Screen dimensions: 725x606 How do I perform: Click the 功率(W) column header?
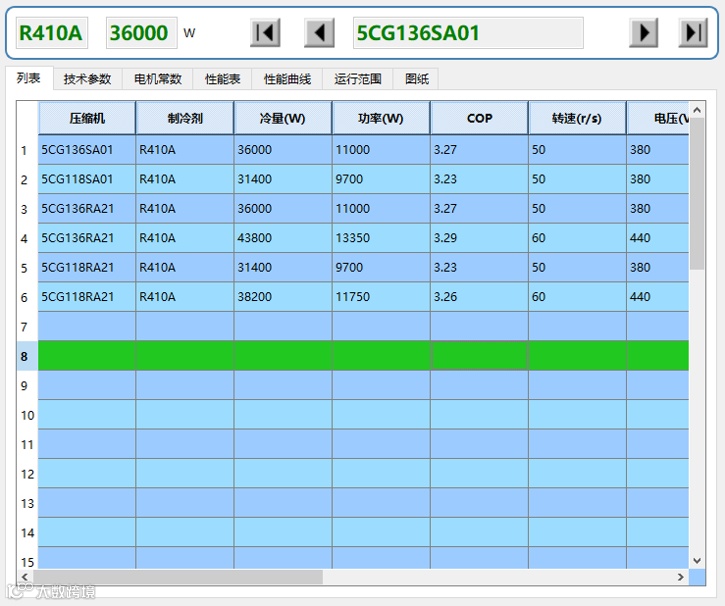[x=381, y=118]
